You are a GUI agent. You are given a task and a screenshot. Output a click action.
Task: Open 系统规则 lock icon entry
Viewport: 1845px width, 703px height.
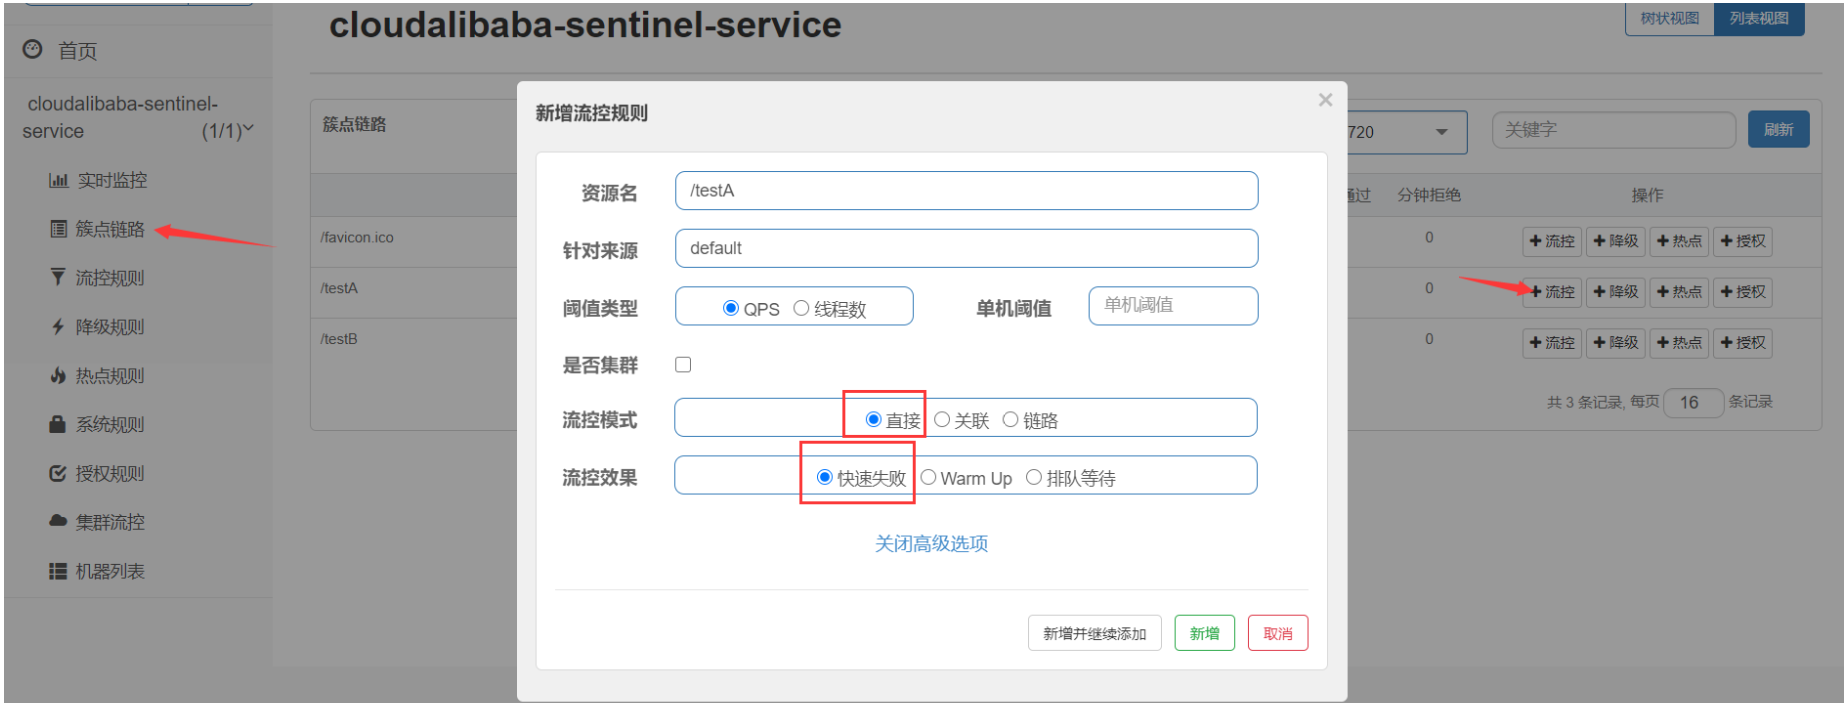(58, 424)
